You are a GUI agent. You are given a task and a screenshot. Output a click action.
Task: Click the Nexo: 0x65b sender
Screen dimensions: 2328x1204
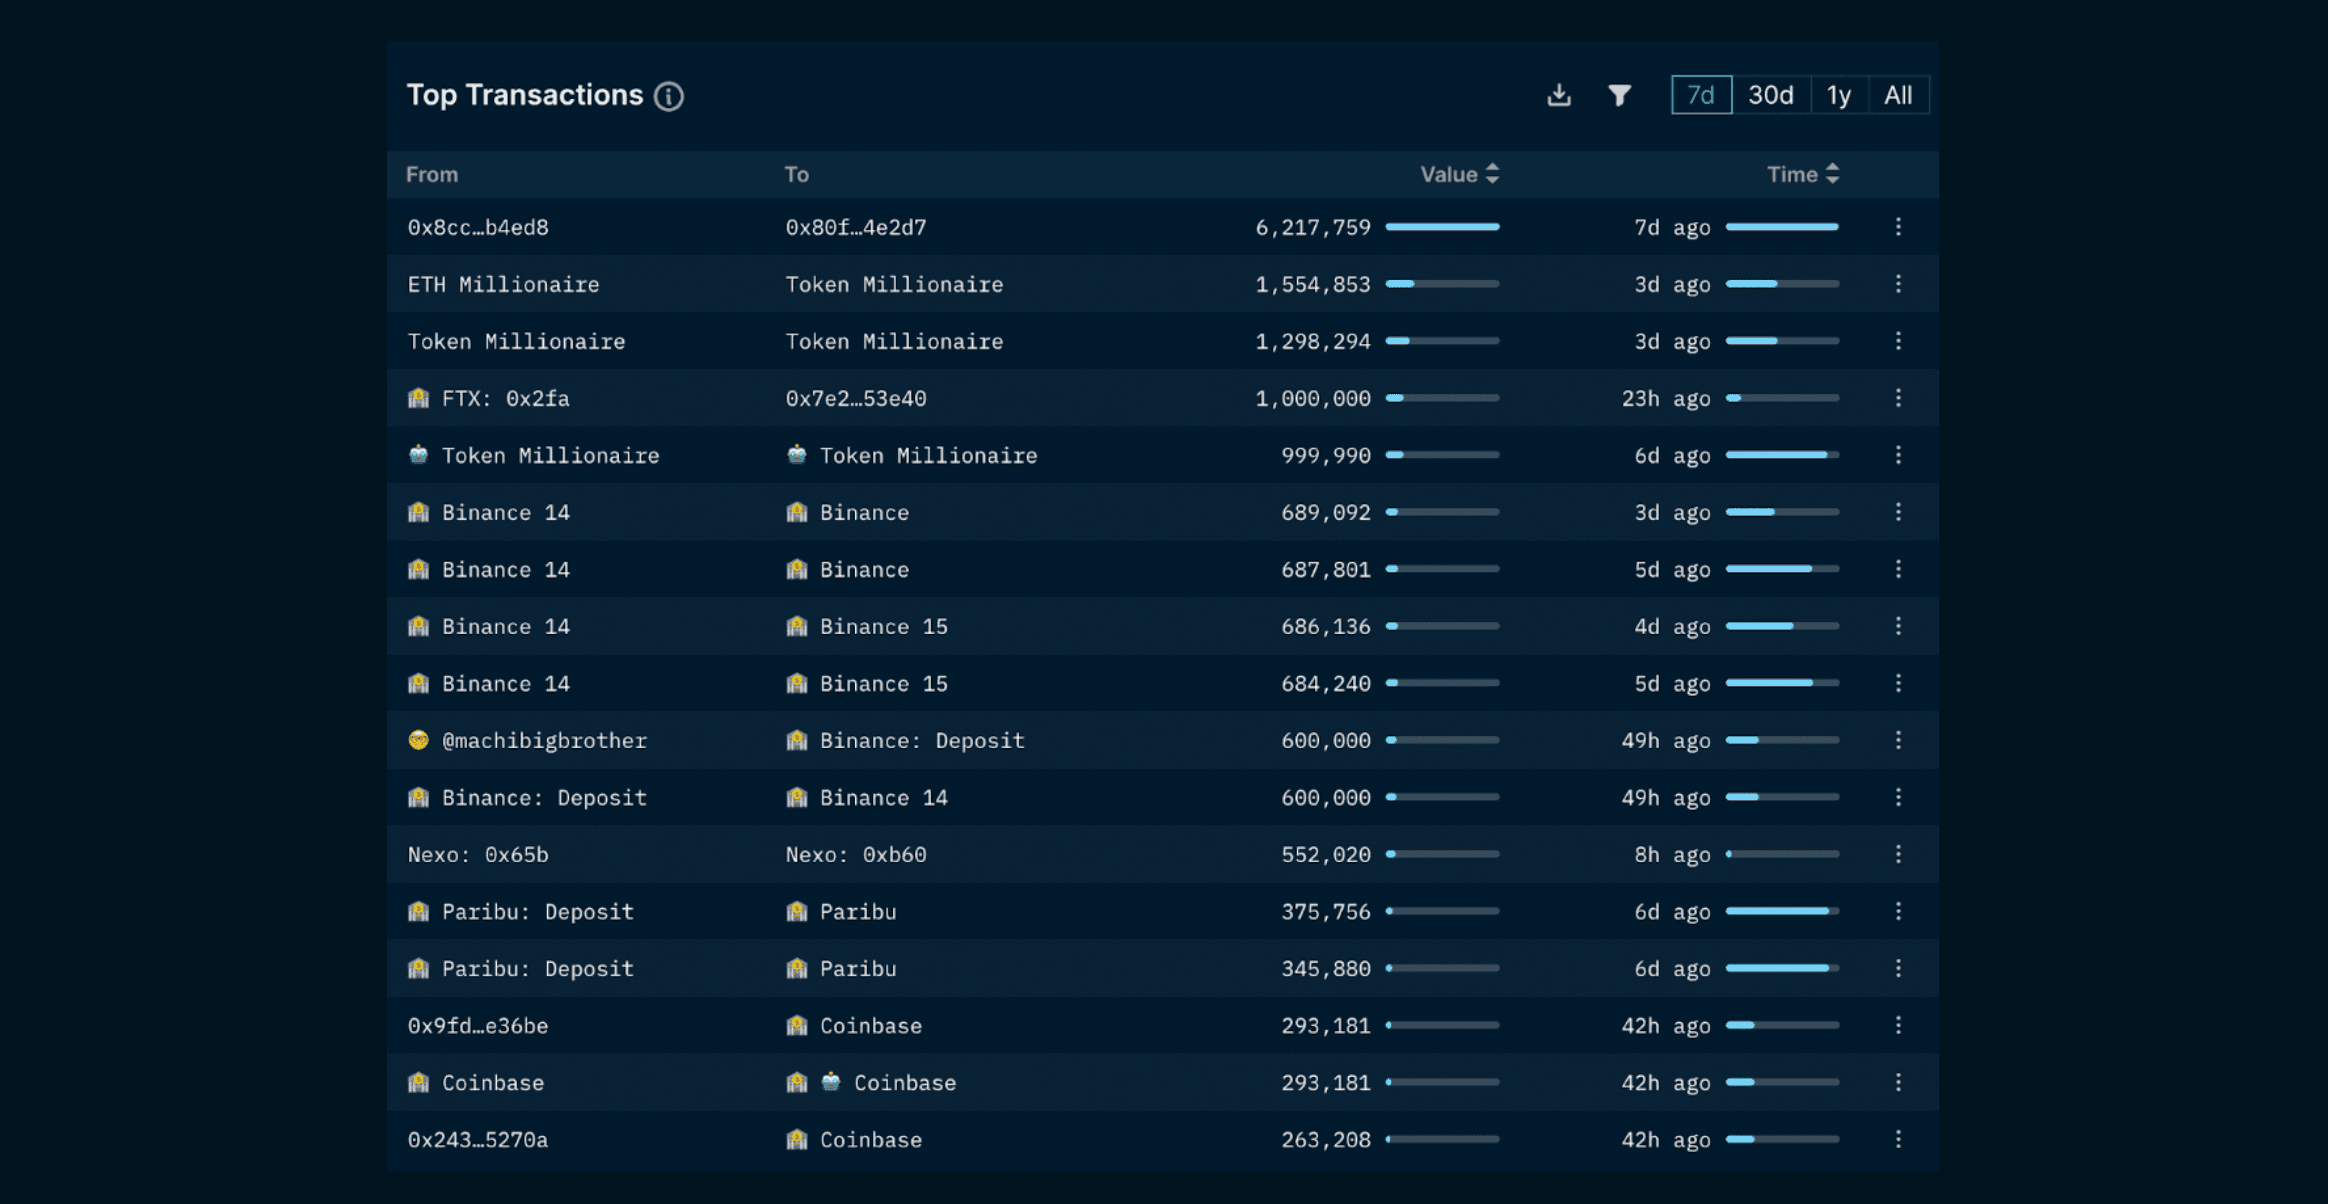478,854
